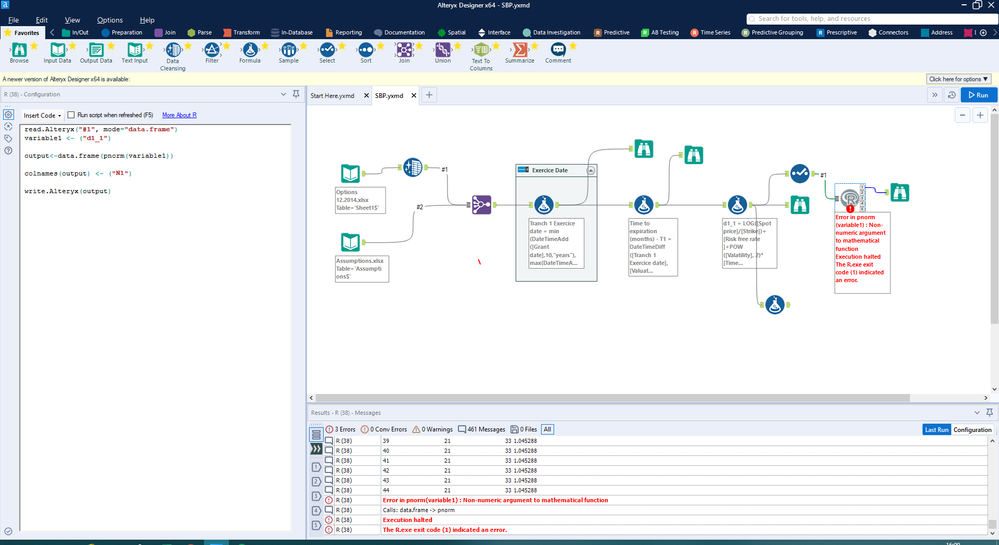Select the Options 12.2014.xlsx input node
Viewport: 999px width, 545px height.
pyautogui.click(x=350, y=172)
